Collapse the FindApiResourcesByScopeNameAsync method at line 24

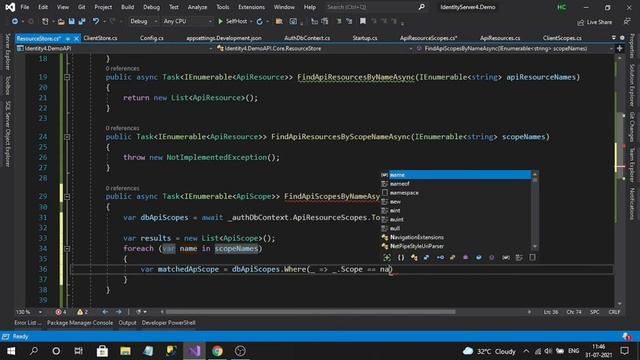(x=67, y=137)
